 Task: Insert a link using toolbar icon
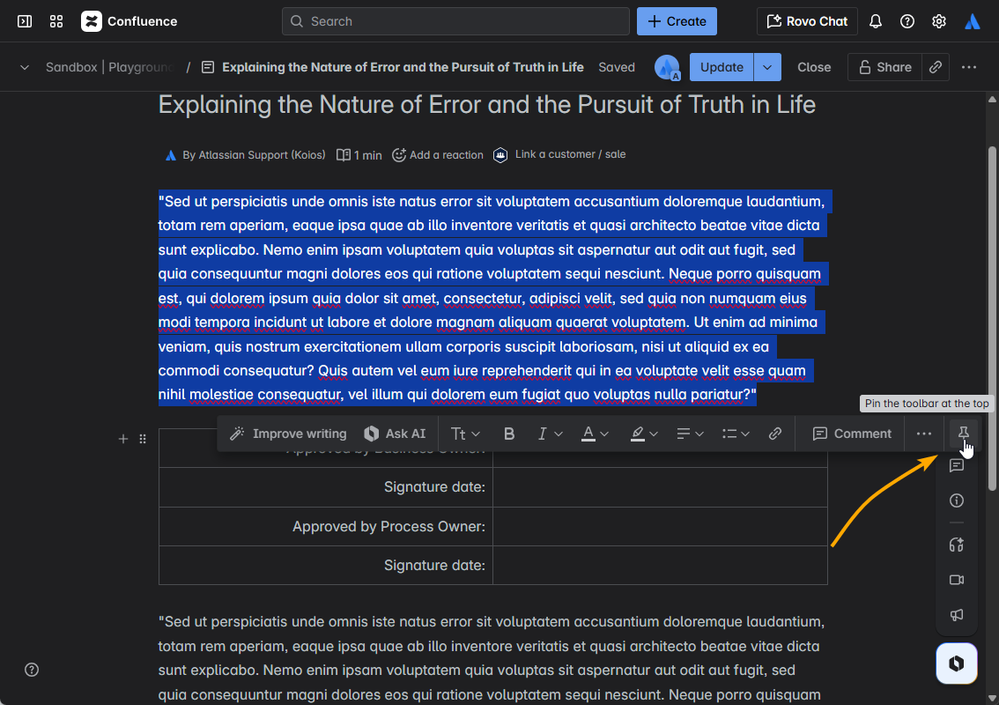pos(775,434)
